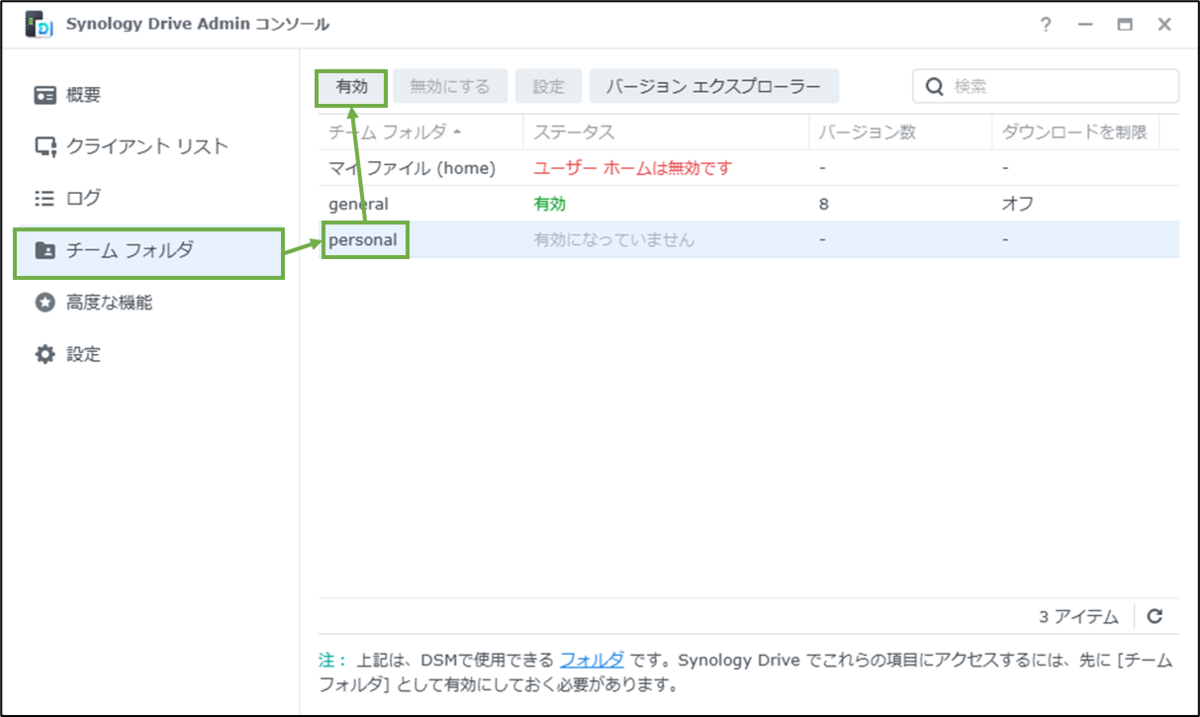1200x717 pixels.
Task: Click the 高度な機能 star icon
Action: coord(45,302)
